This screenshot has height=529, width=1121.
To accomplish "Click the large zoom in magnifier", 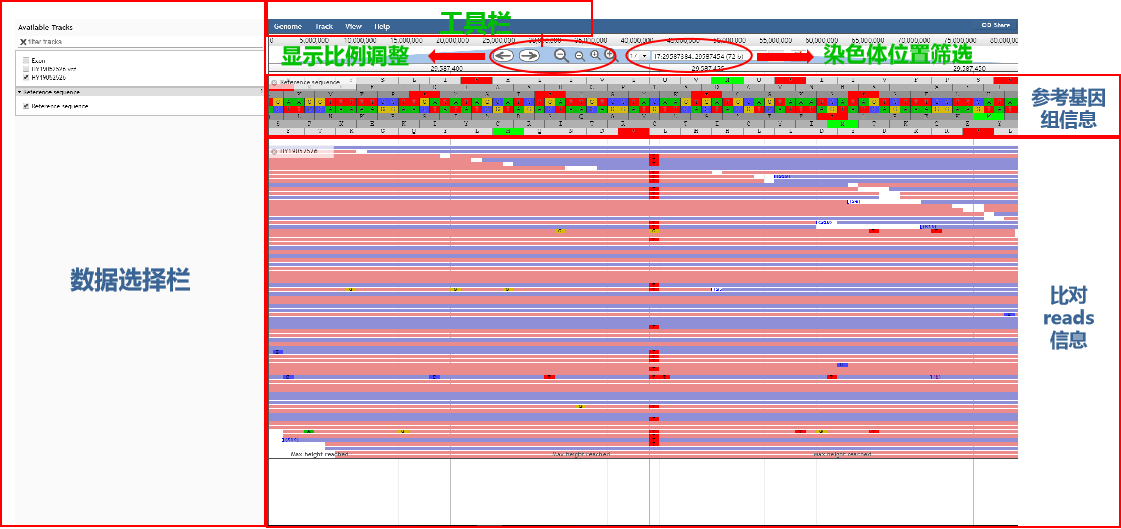I will point(610,54).
